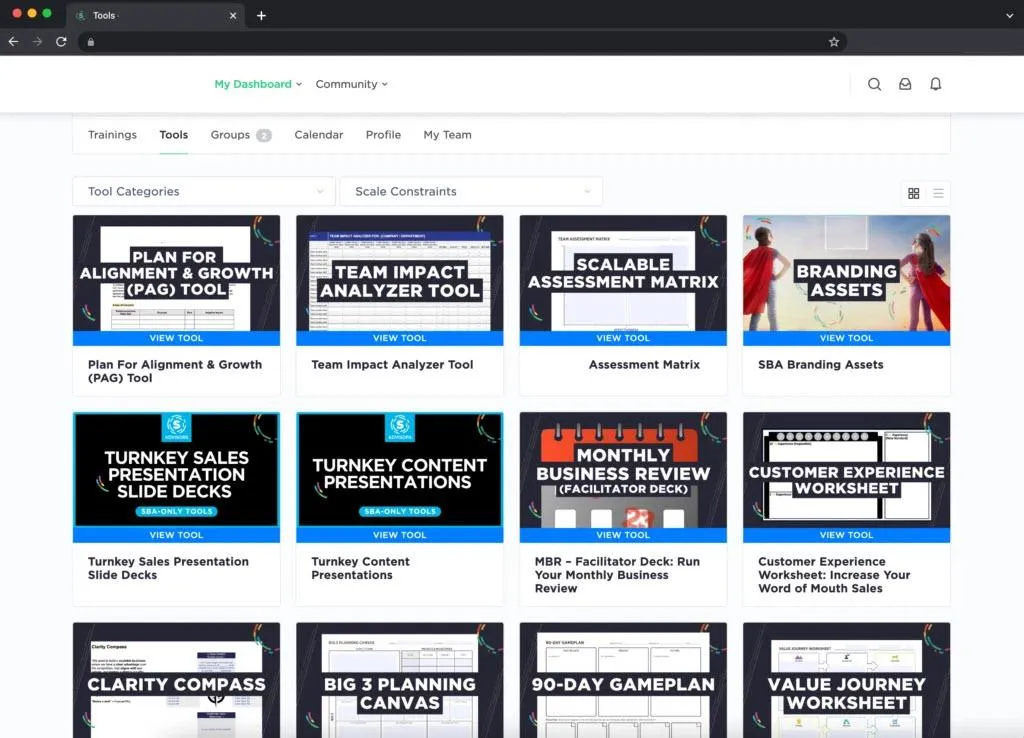Click View Tool under Team Impact Analyzer

399,338
